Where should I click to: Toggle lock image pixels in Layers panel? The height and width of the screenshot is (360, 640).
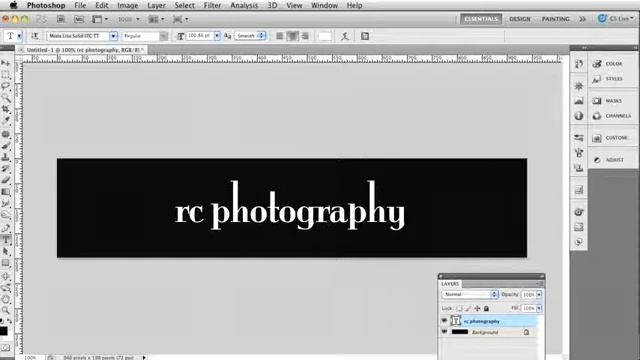pyautogui.click(x=469, y=309)
